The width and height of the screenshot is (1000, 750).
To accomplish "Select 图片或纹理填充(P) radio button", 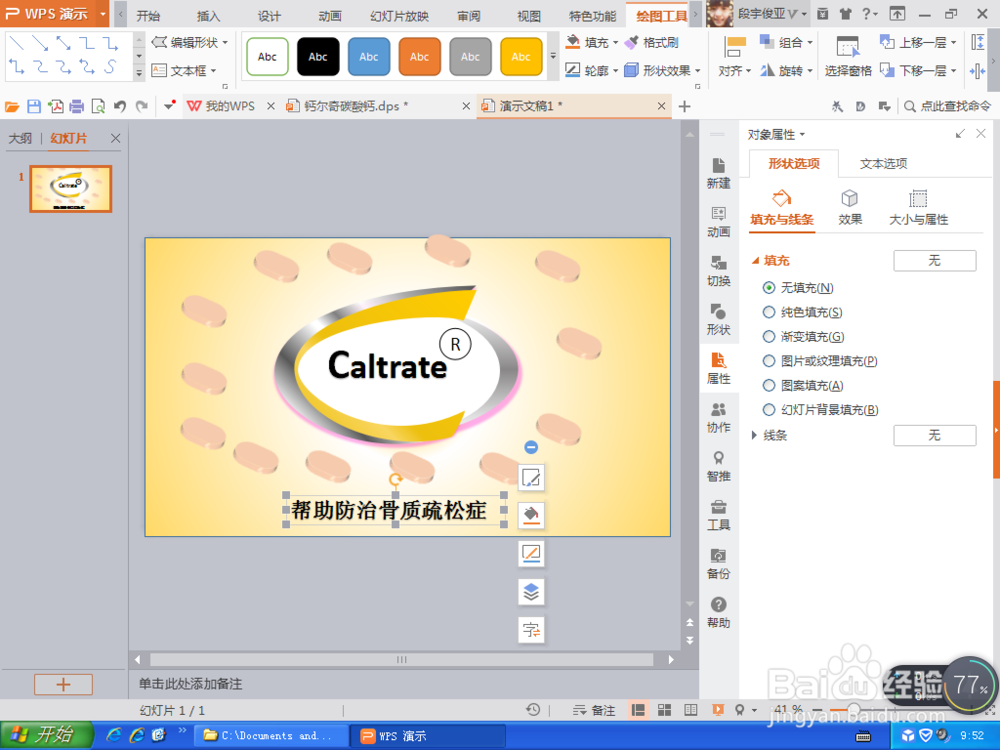I will [769, 361].
